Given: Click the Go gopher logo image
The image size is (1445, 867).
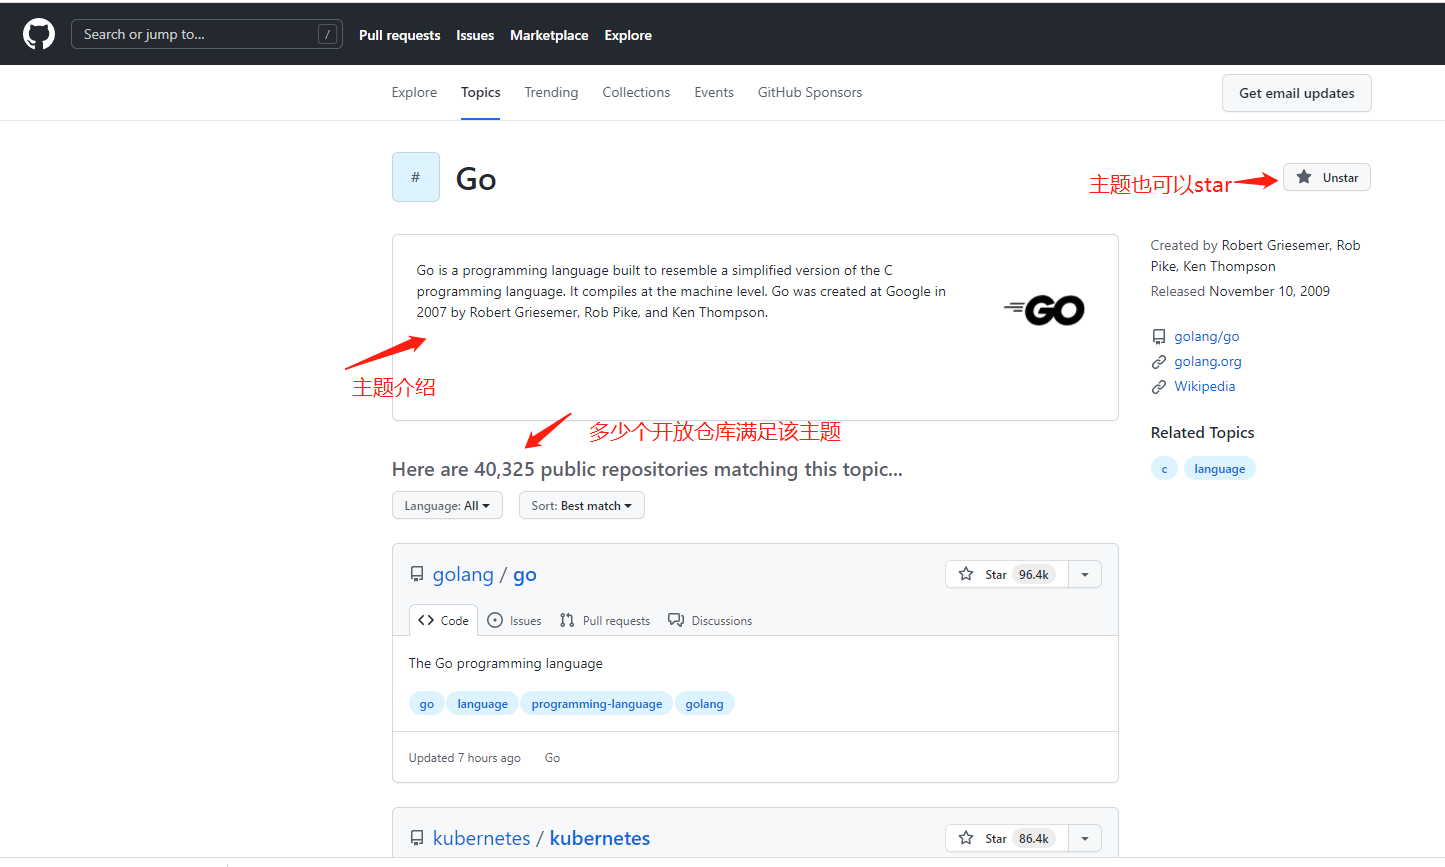Looking at the screenshot, I should [x=1044, y=310].
